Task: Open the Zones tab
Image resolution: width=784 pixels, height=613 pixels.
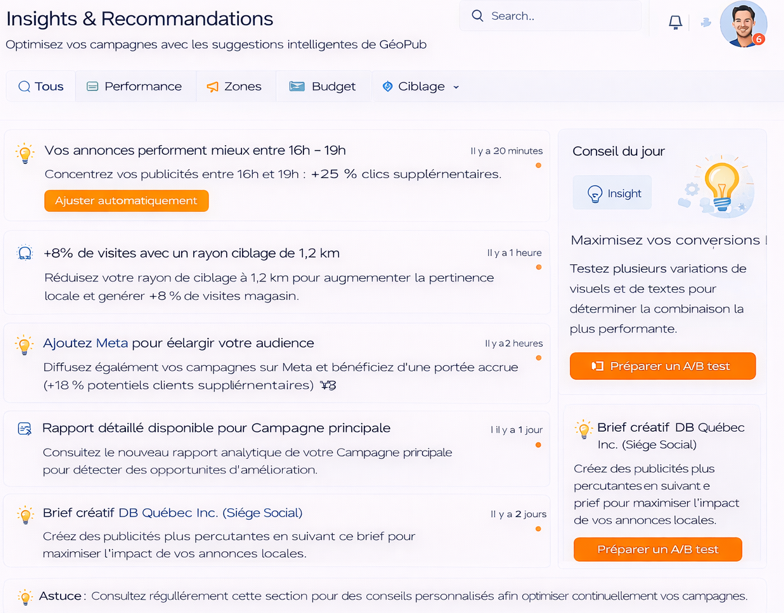Action: (234, 87)
